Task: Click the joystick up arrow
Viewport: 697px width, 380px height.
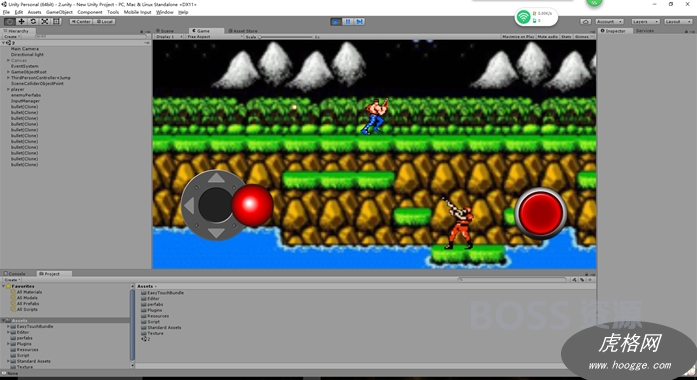Action: tap(216, 178)
